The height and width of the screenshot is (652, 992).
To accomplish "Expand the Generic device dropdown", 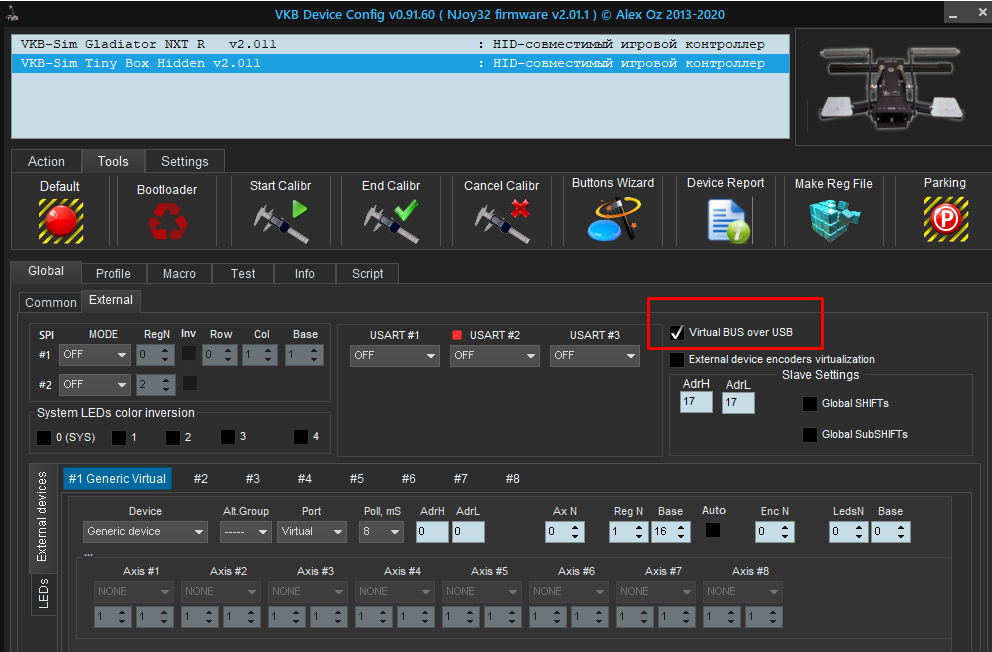I will point(145,532).
